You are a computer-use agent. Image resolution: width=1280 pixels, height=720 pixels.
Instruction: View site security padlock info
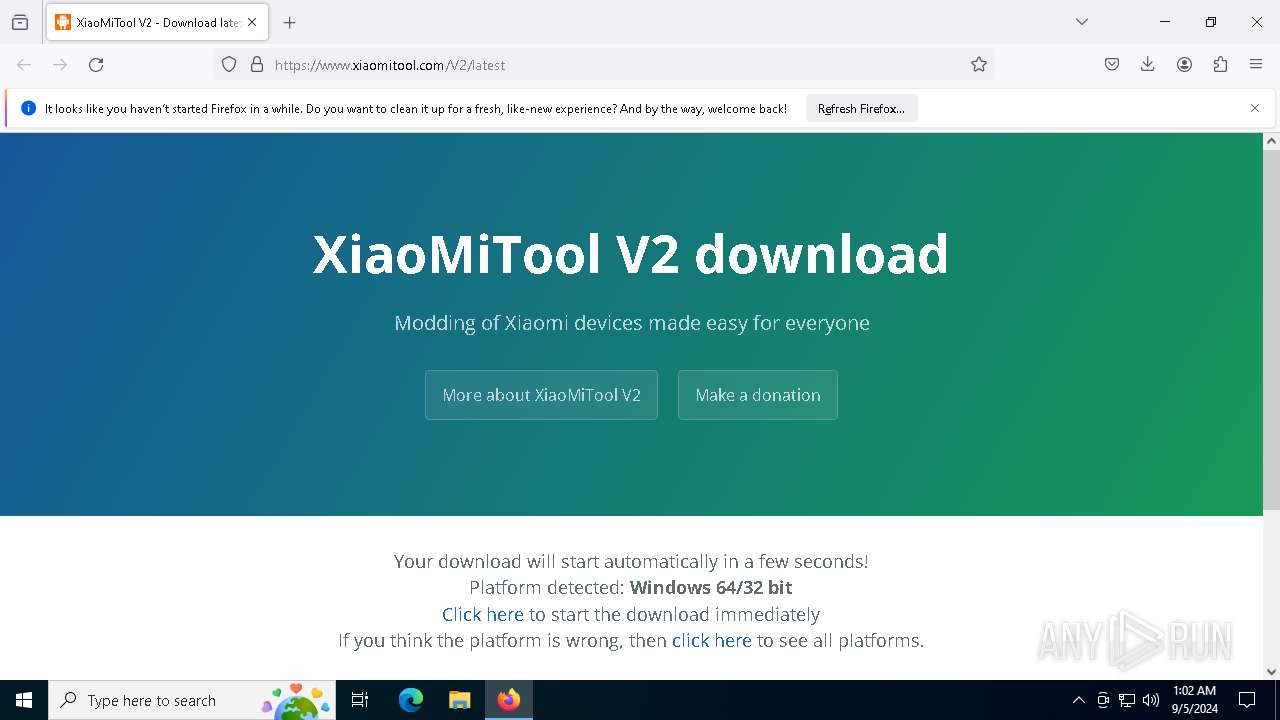pos(257,65)
